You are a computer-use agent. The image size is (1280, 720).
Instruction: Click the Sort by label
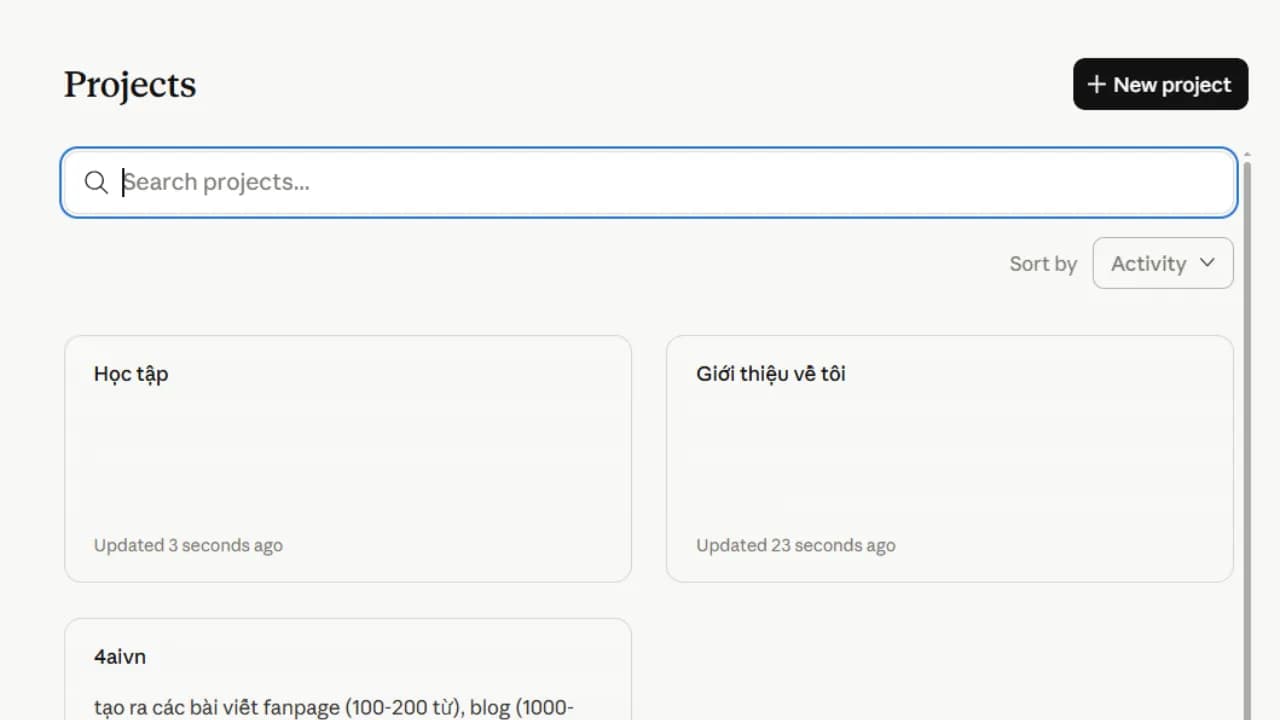[1042, 264]
